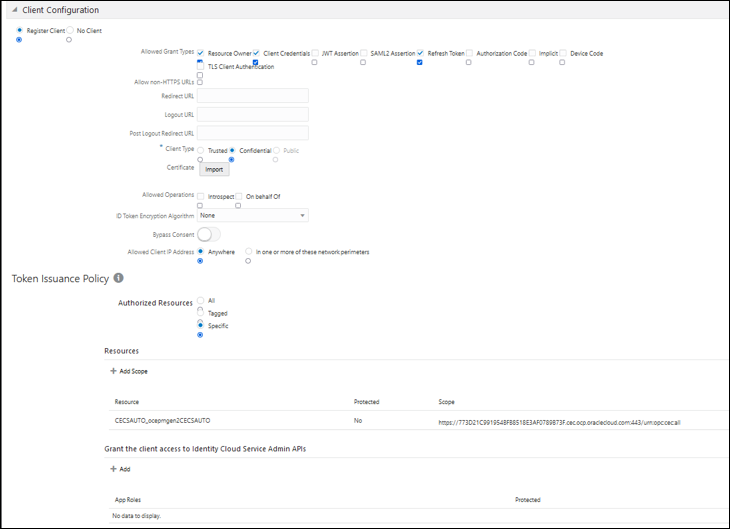Screen dimensions: 730x529
Task: Click the App Roles column header
Action: [128, 500]
